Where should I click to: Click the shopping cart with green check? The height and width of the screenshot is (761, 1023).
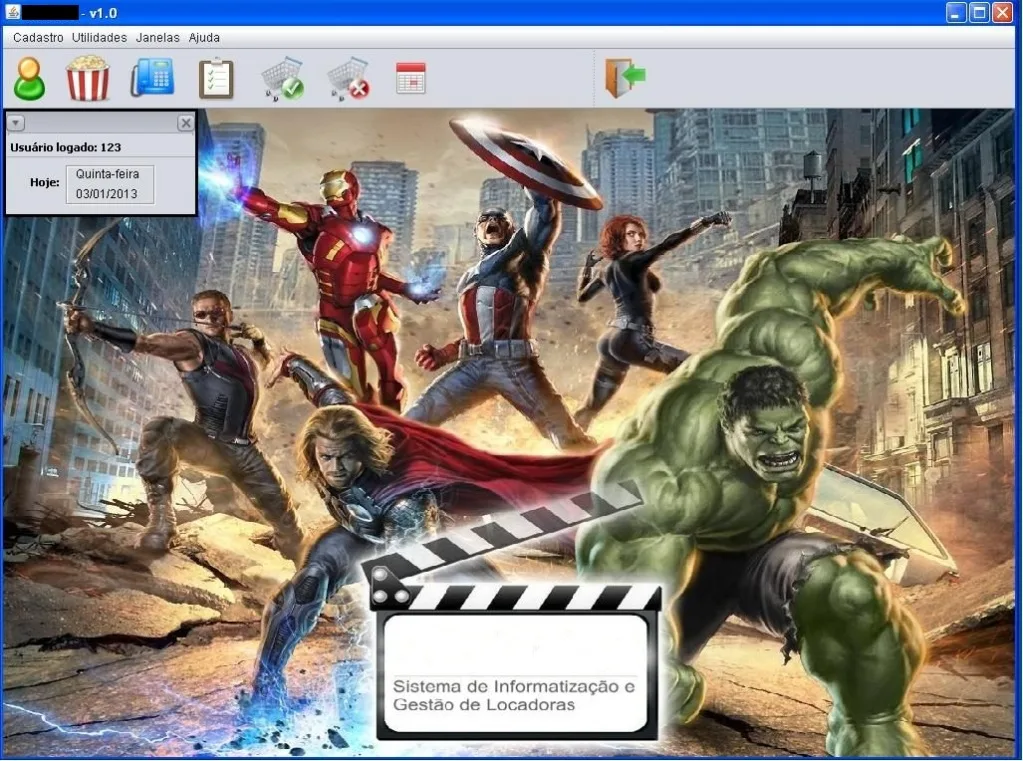click(283, 79)
